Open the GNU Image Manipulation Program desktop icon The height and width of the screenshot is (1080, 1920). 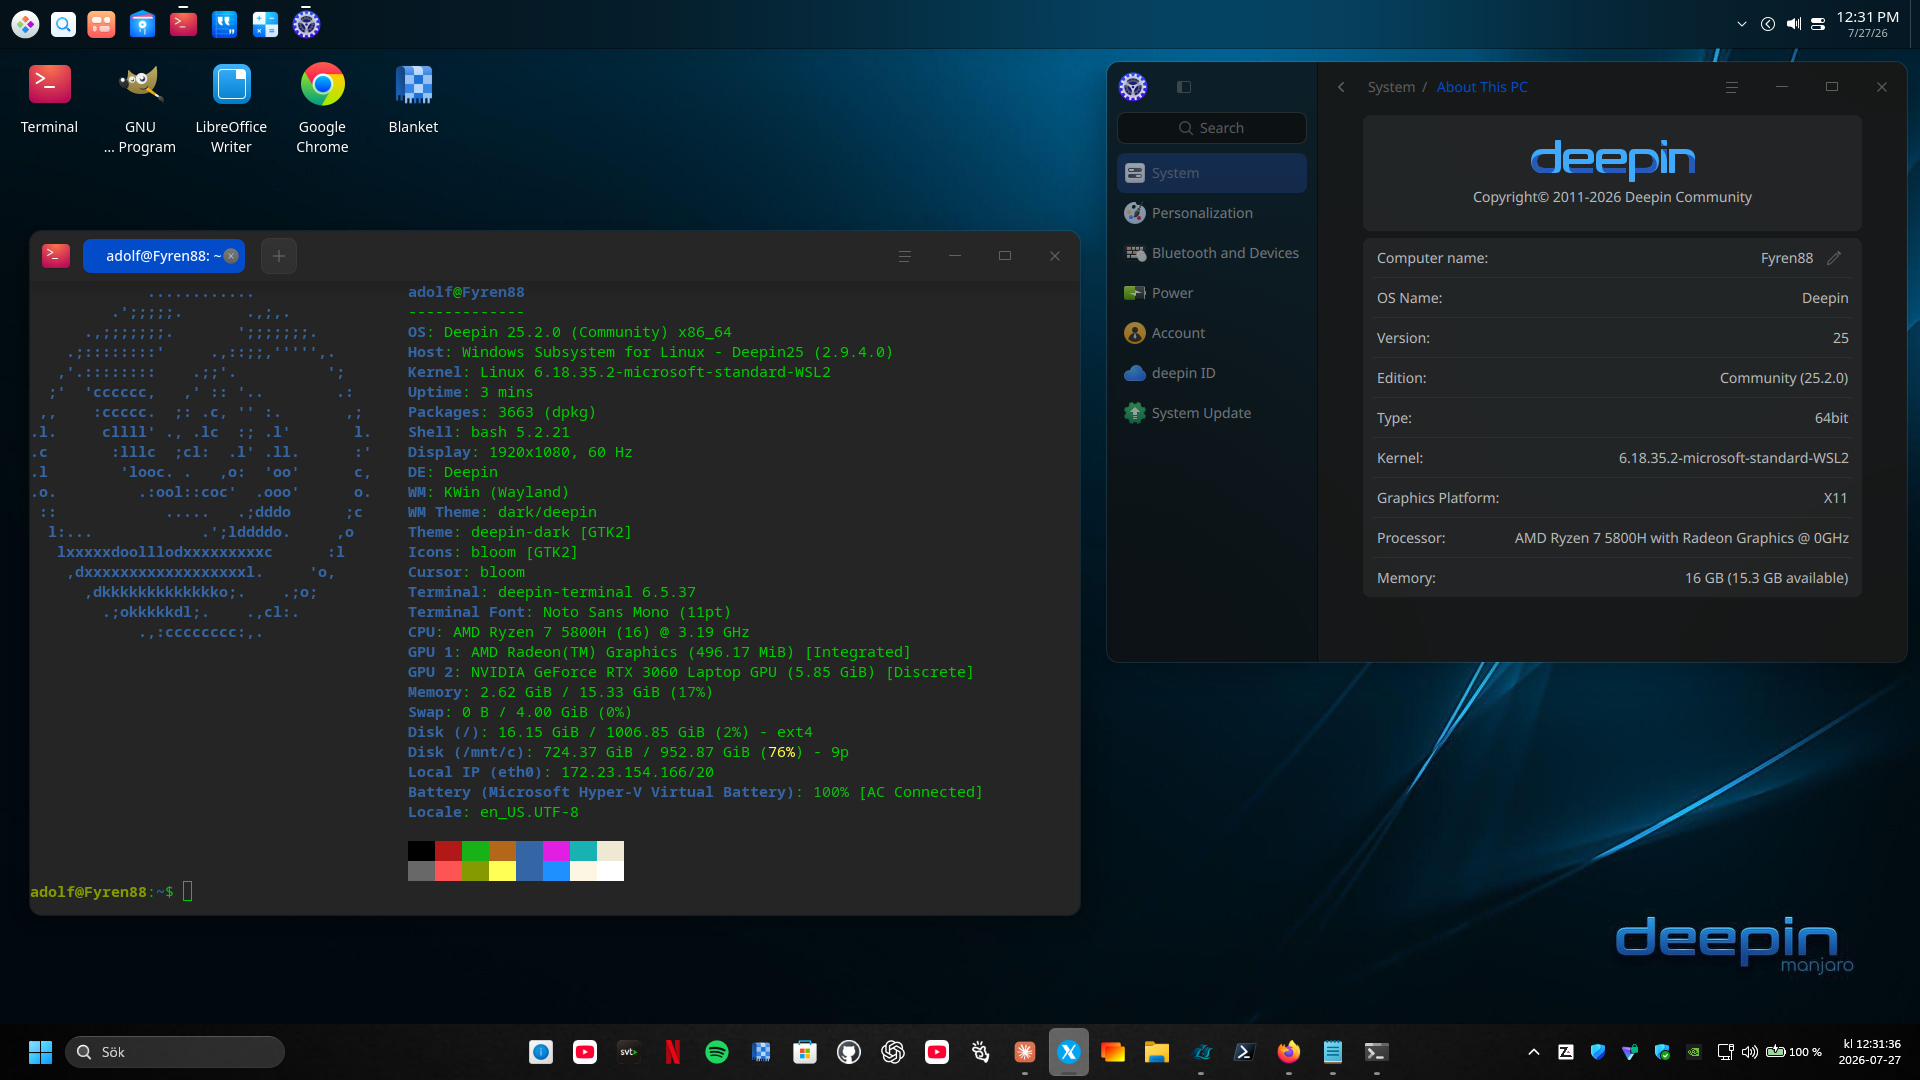[x=140, y=110]
